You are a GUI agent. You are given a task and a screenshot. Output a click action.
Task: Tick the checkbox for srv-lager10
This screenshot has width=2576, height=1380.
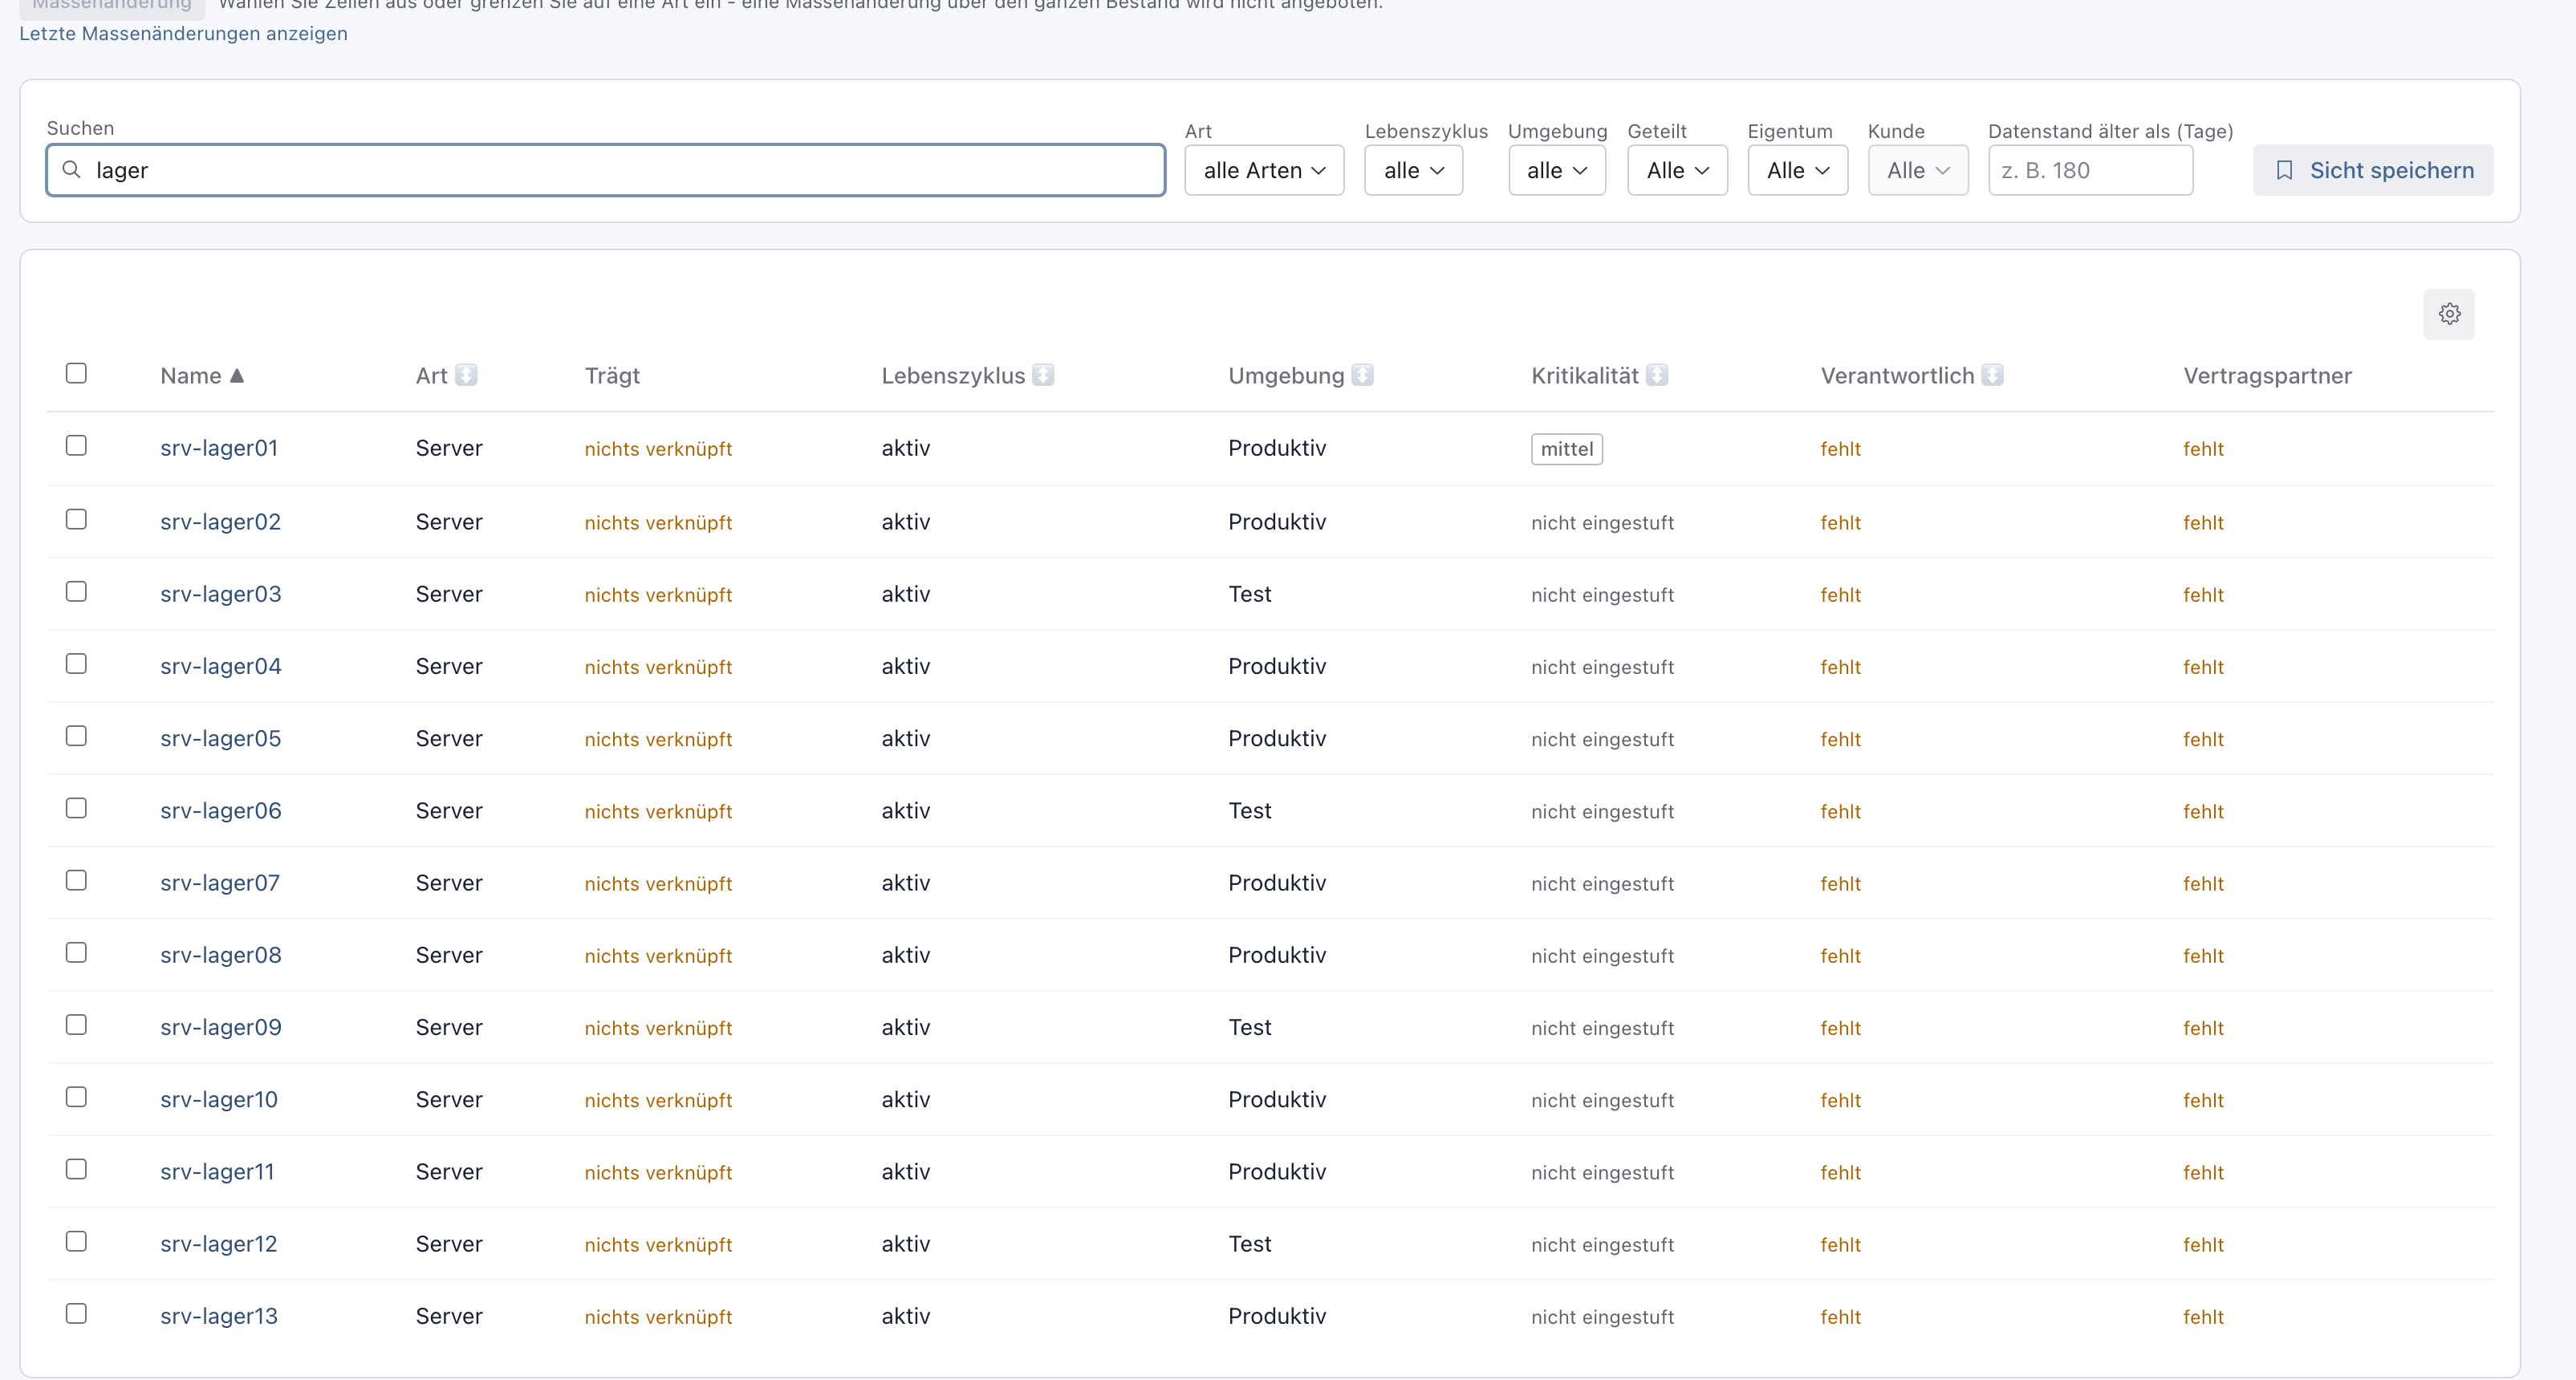[x=76, y=1097]
